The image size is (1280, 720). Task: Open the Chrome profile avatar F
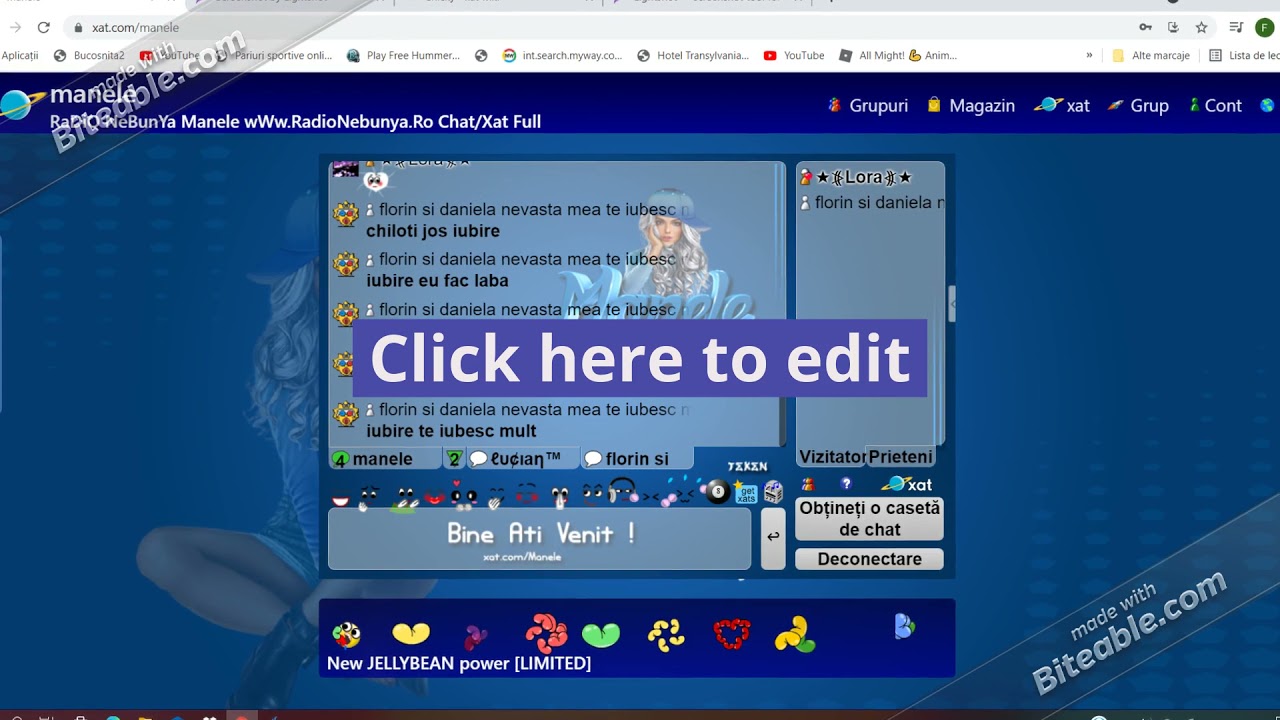point(1265,27)
